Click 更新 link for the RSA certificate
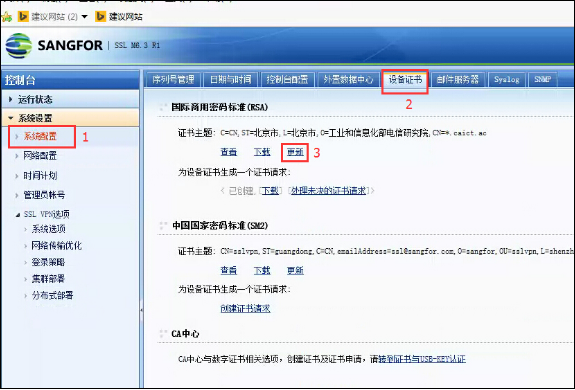 [x=295, y=152]
